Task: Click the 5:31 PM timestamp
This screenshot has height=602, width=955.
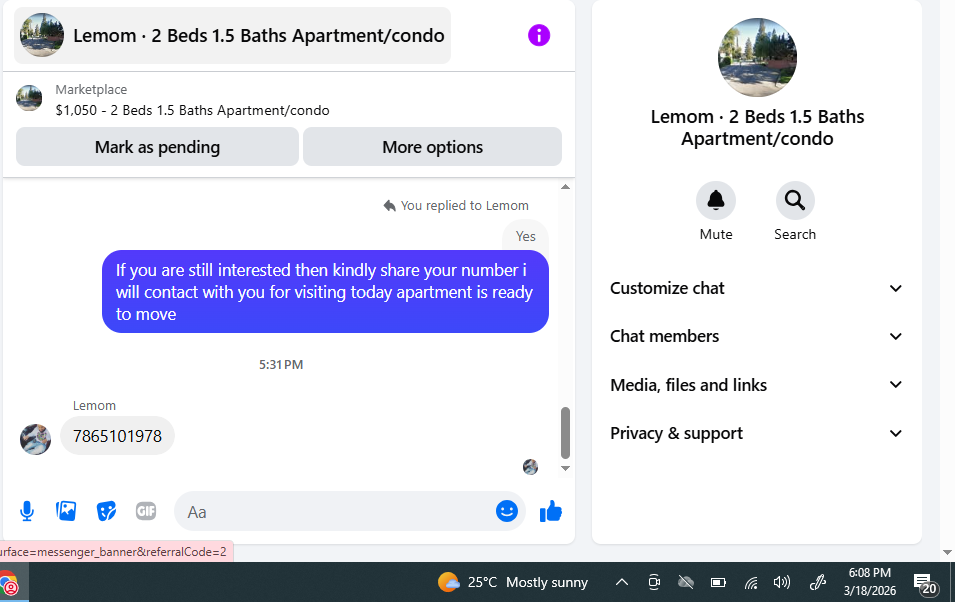Action: click(281, 364)
